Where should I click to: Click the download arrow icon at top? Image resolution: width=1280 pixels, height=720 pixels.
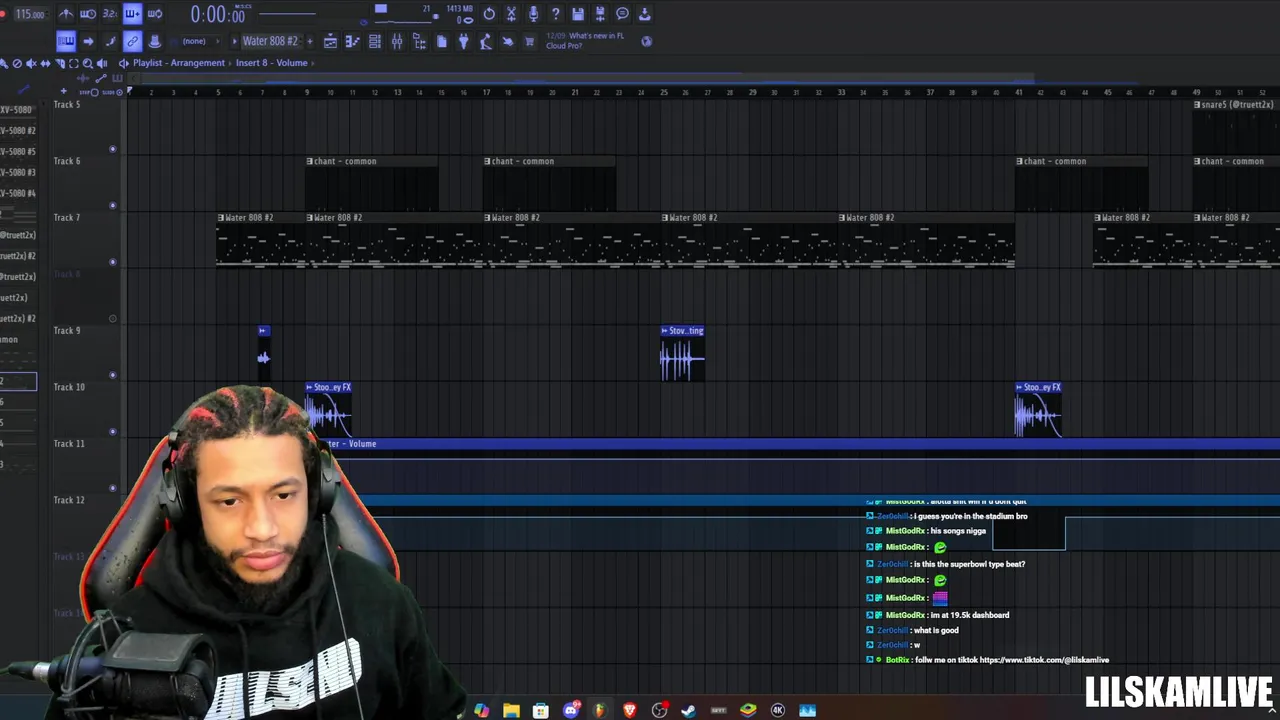[644, 14]
